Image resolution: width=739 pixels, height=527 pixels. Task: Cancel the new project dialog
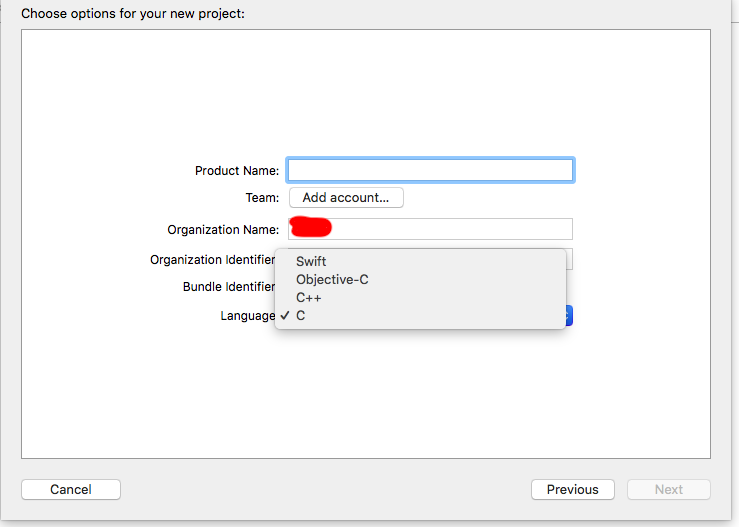tap(71, 489)
